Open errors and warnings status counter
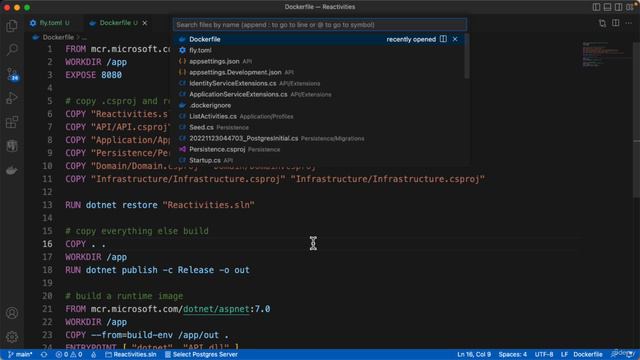Viewport: 640px width, 360px height. pyautogui.click(x=69, y=354)
